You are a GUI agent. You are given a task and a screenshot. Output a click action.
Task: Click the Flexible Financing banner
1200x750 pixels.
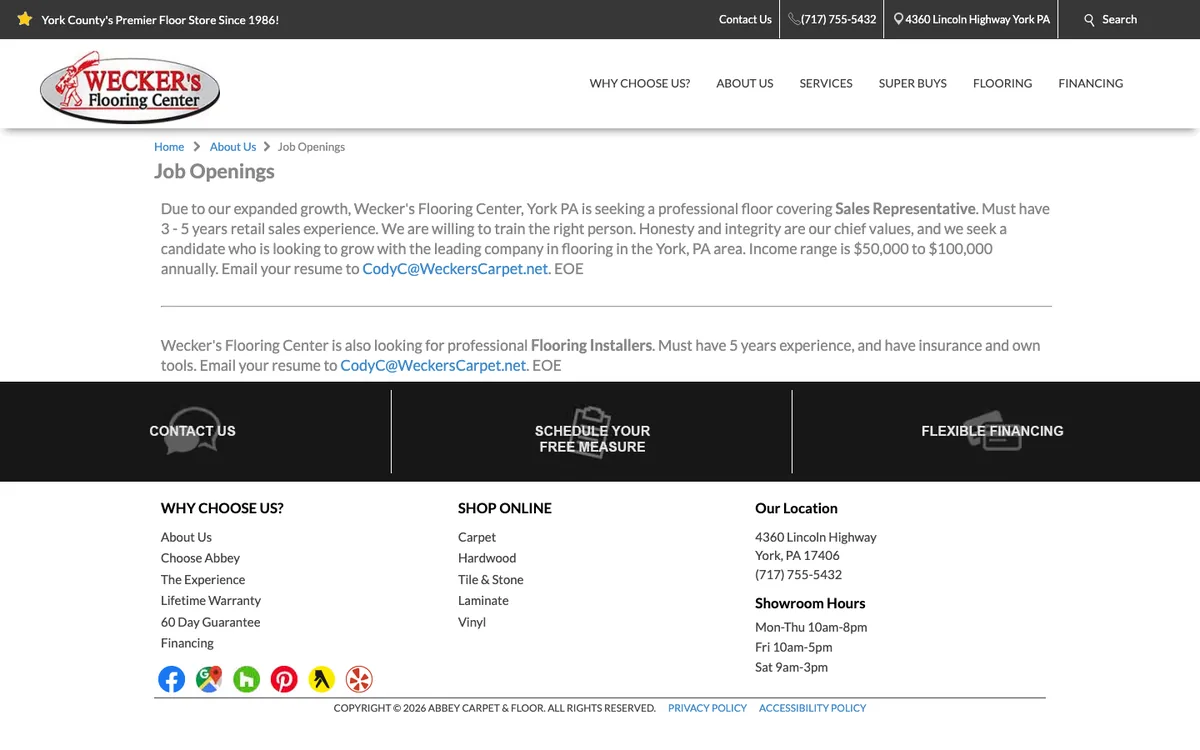click(x=992, y=431)
